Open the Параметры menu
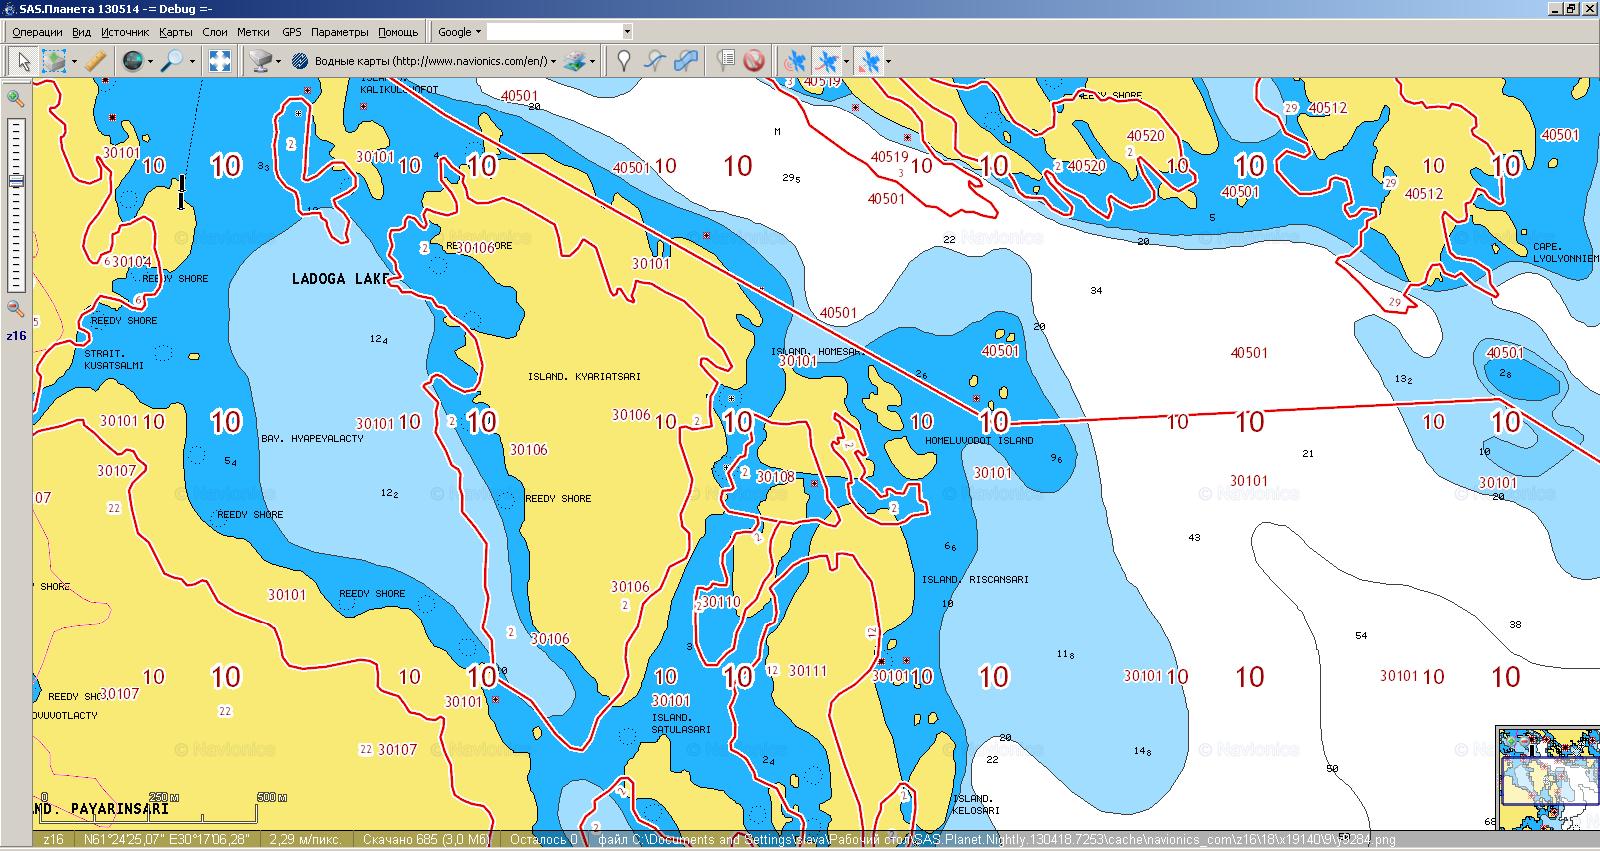Image resolution: width=1600 pixels, height=851 pixels. coord(339,32)
